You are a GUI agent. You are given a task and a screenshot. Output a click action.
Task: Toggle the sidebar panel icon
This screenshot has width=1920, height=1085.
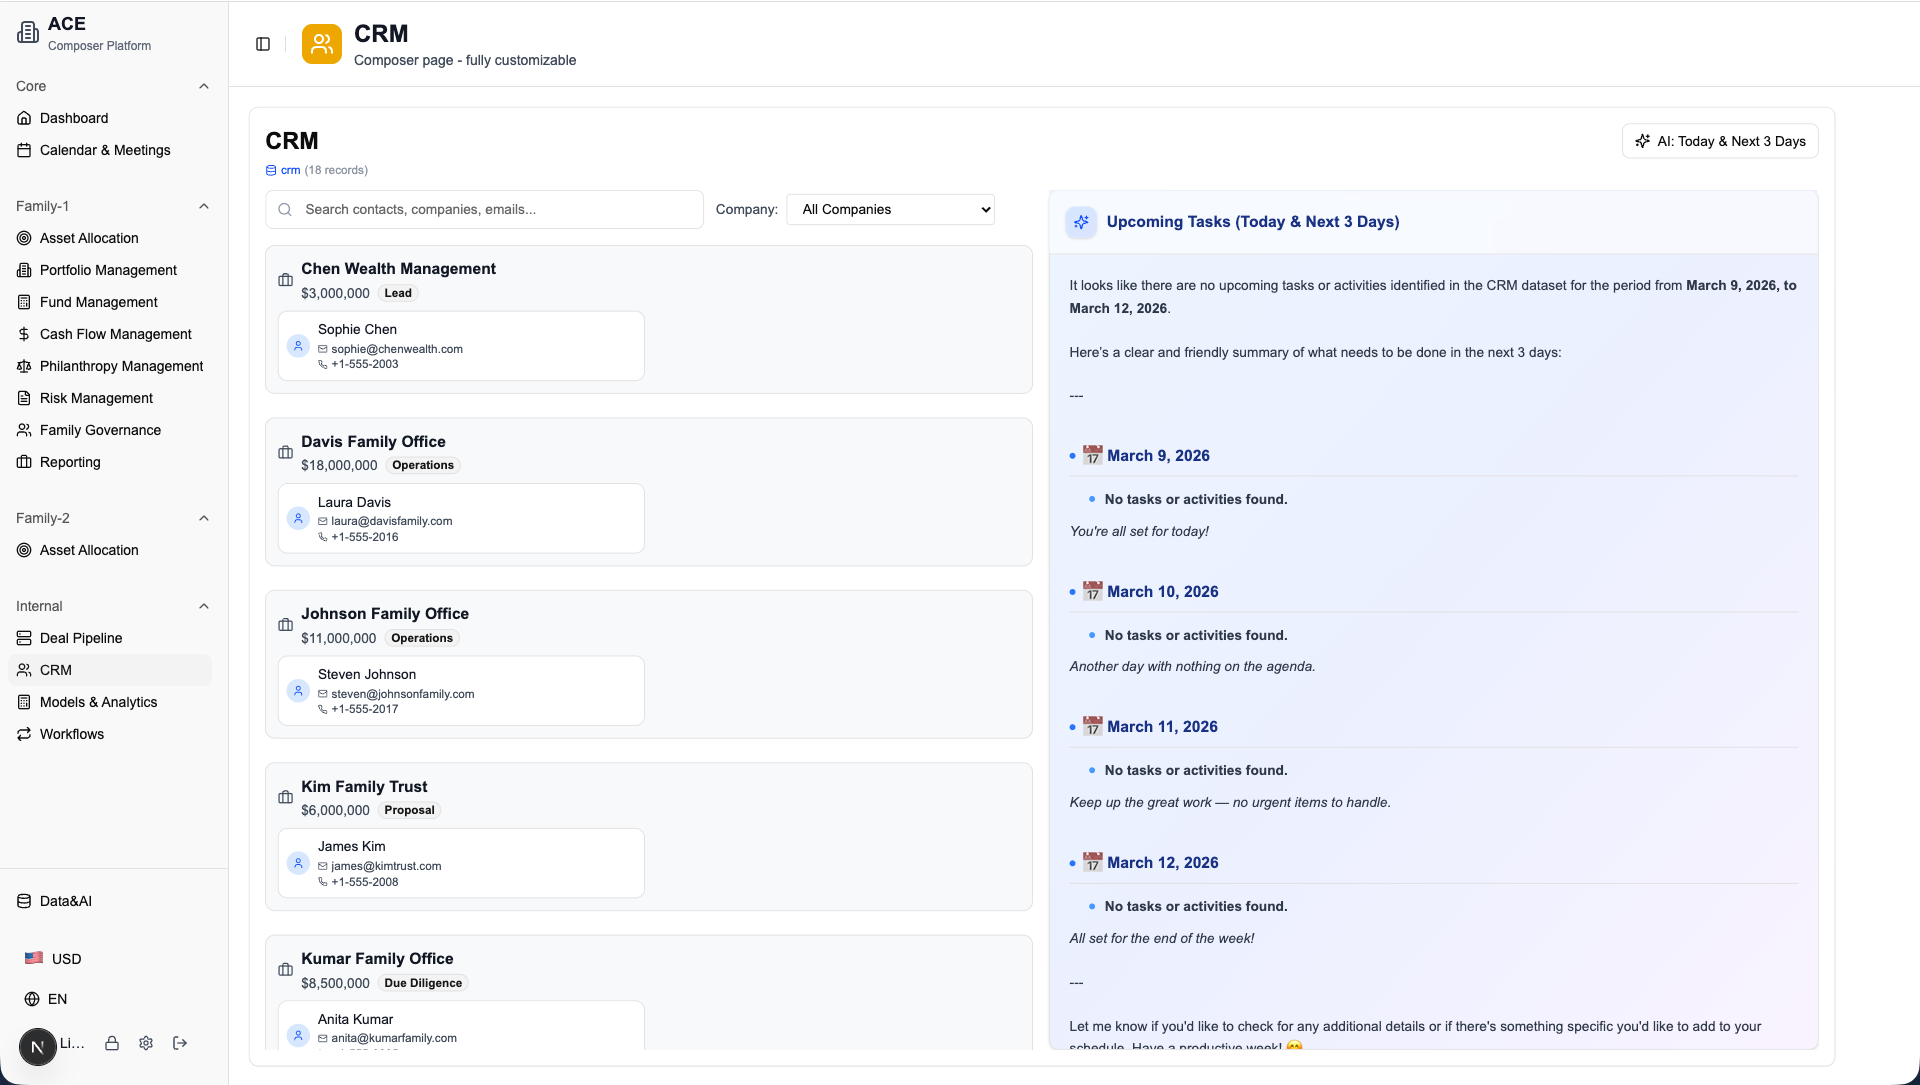pos(263,44)
